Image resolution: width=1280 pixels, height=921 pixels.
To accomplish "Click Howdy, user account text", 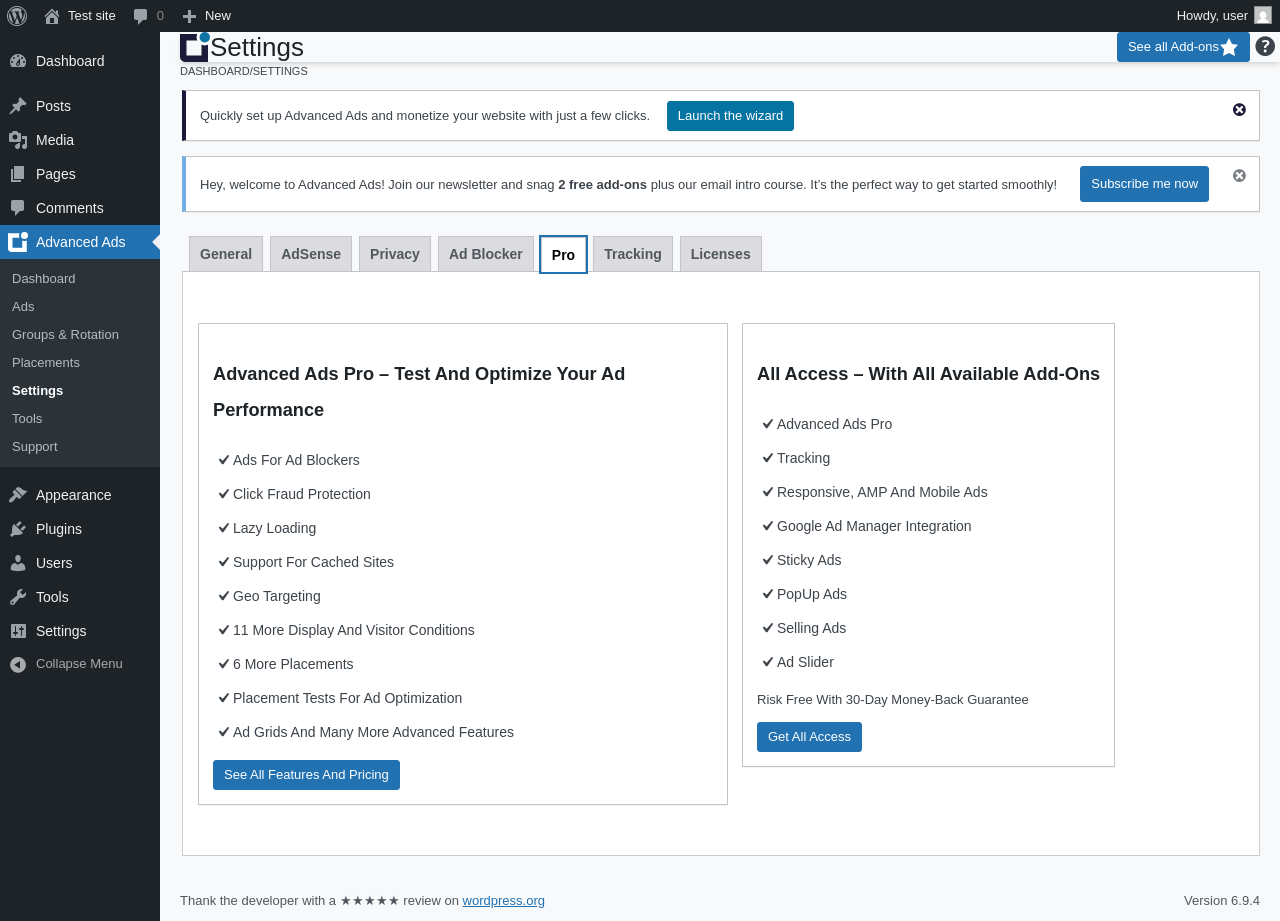I will click(x=1212, y=16).
